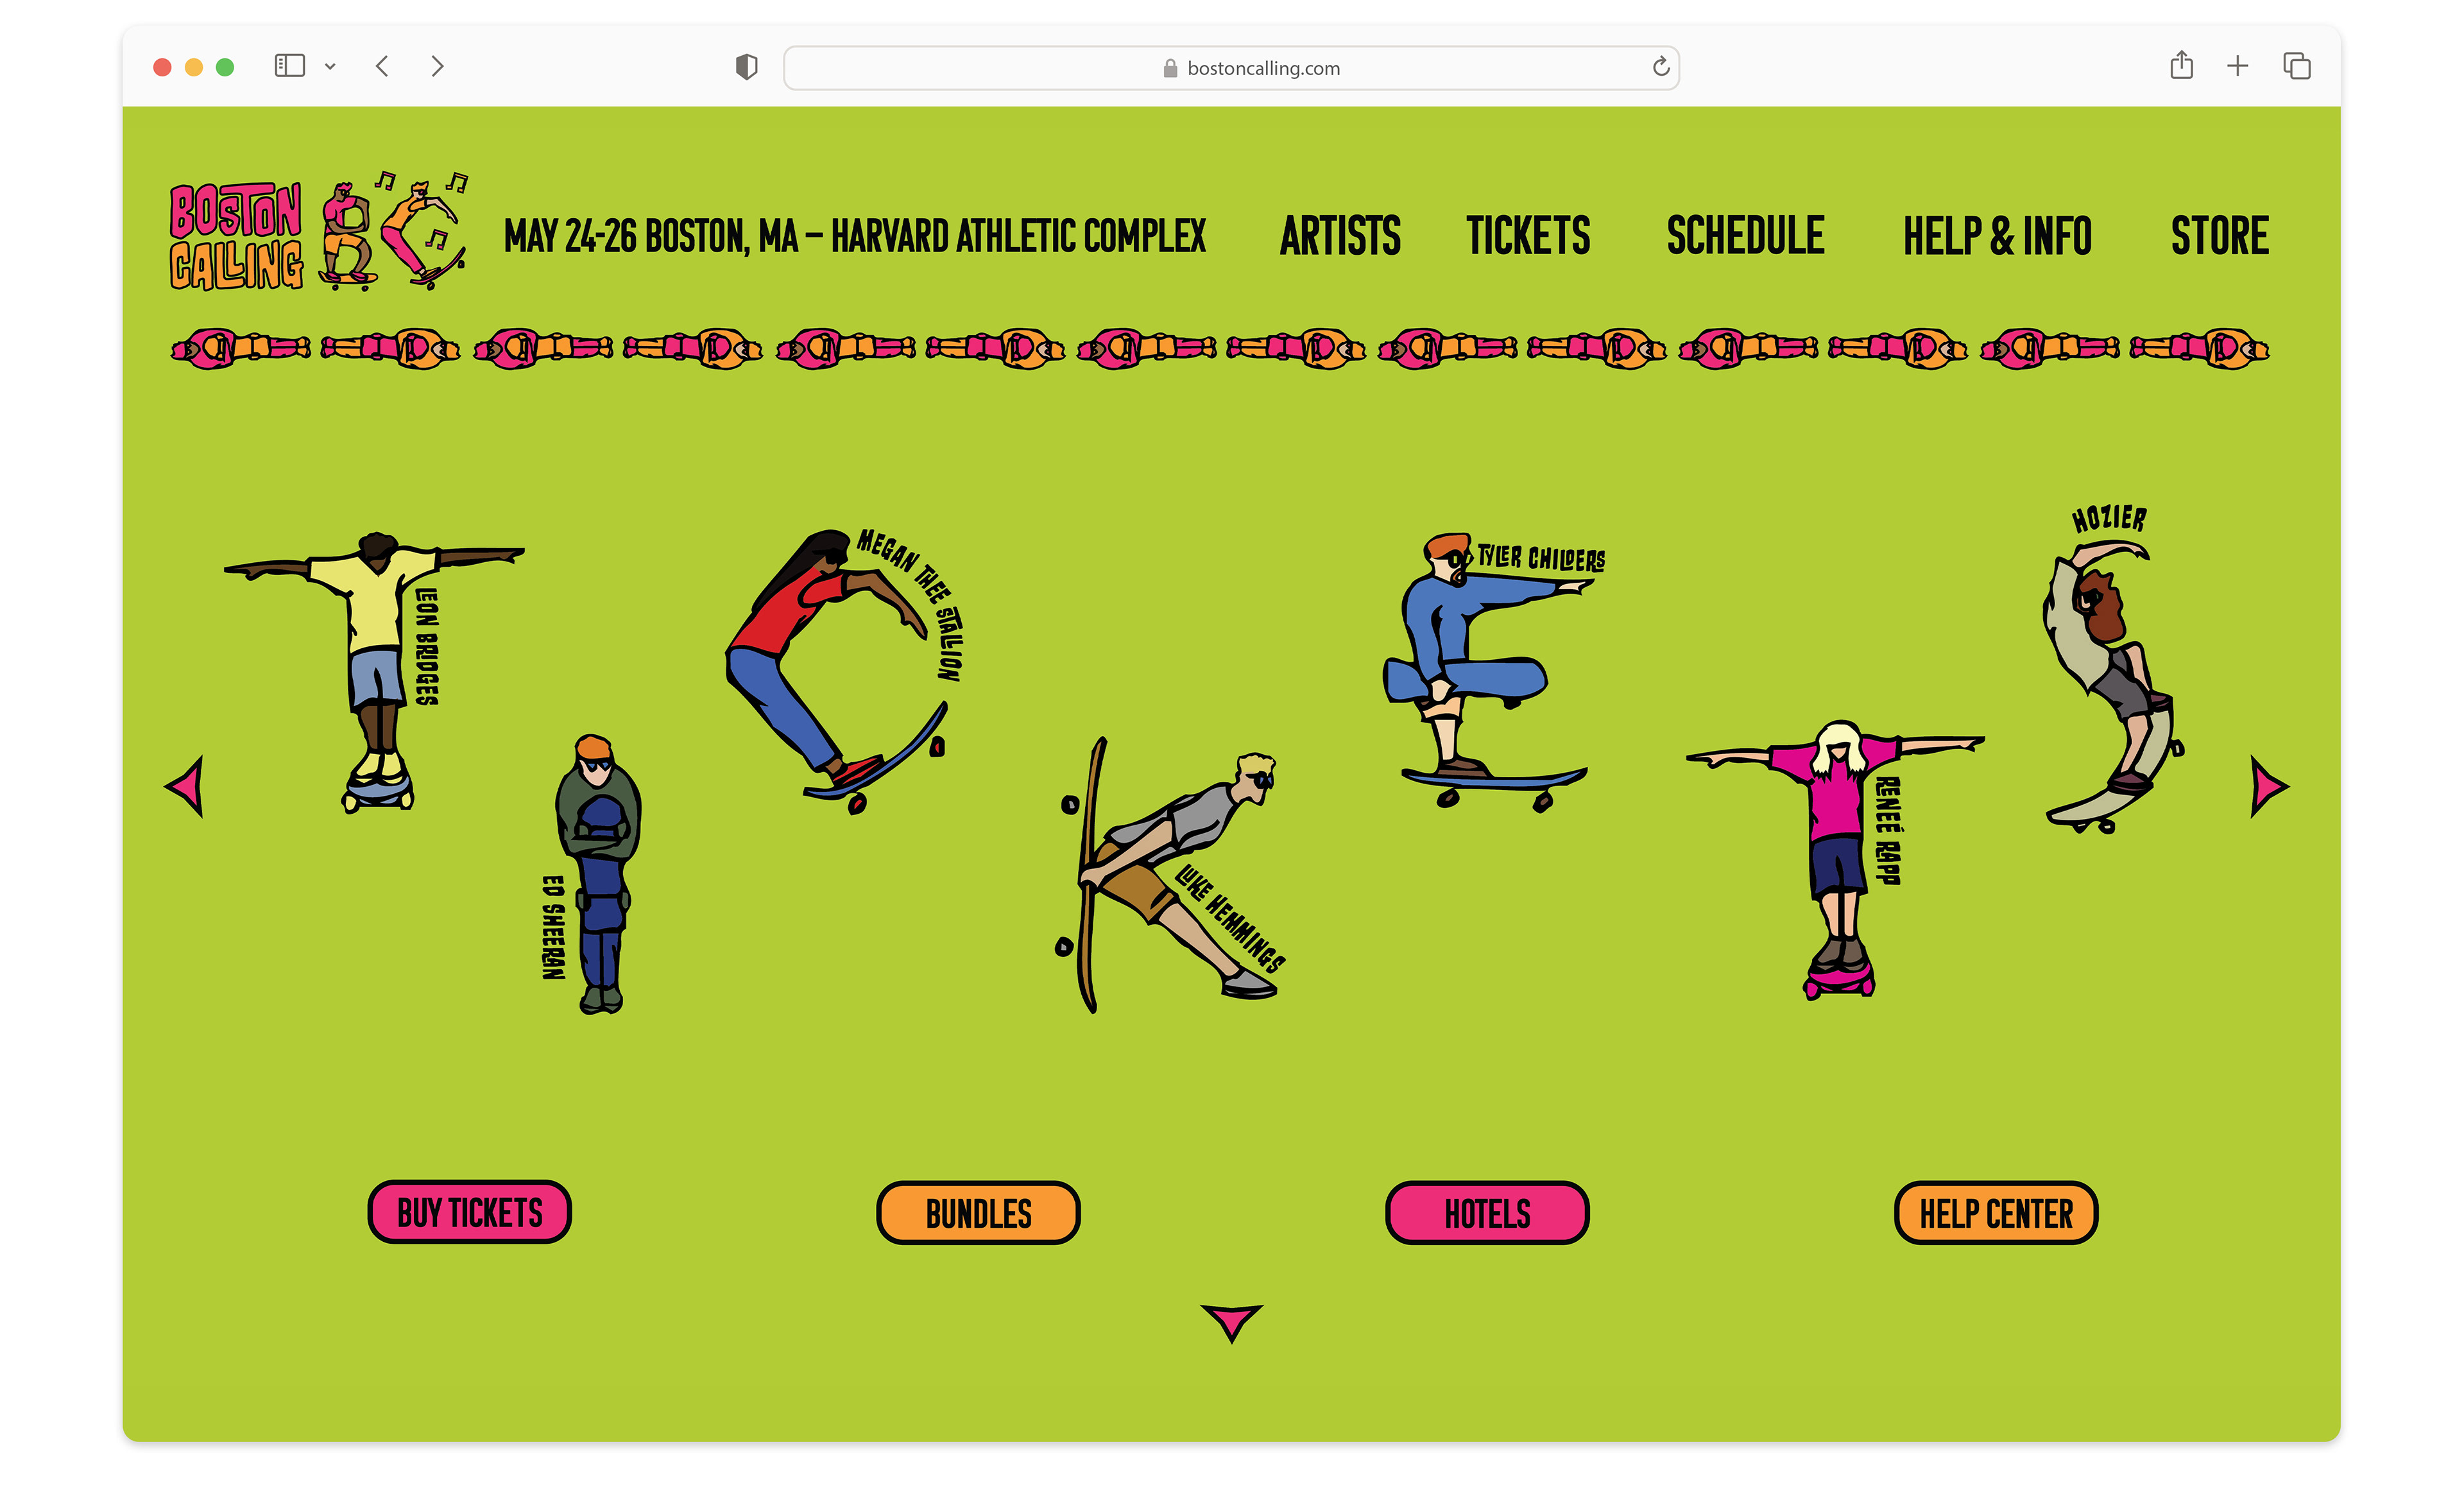Open the privacy shield report icon

coord(746,67)
